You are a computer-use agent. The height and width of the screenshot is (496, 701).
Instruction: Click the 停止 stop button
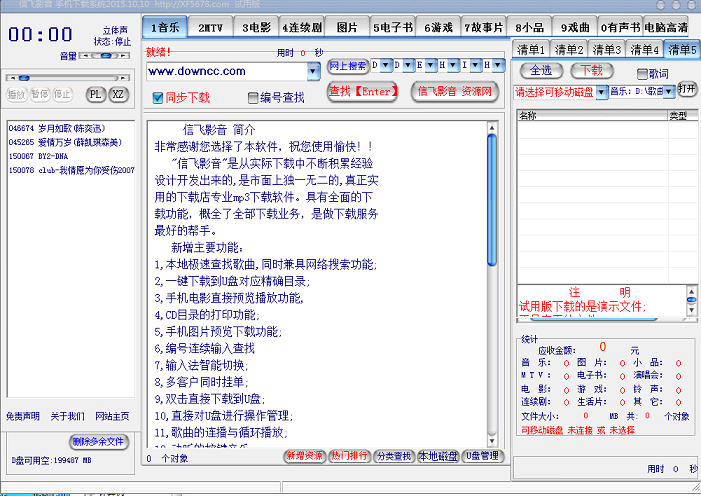[x=62, y=94]
